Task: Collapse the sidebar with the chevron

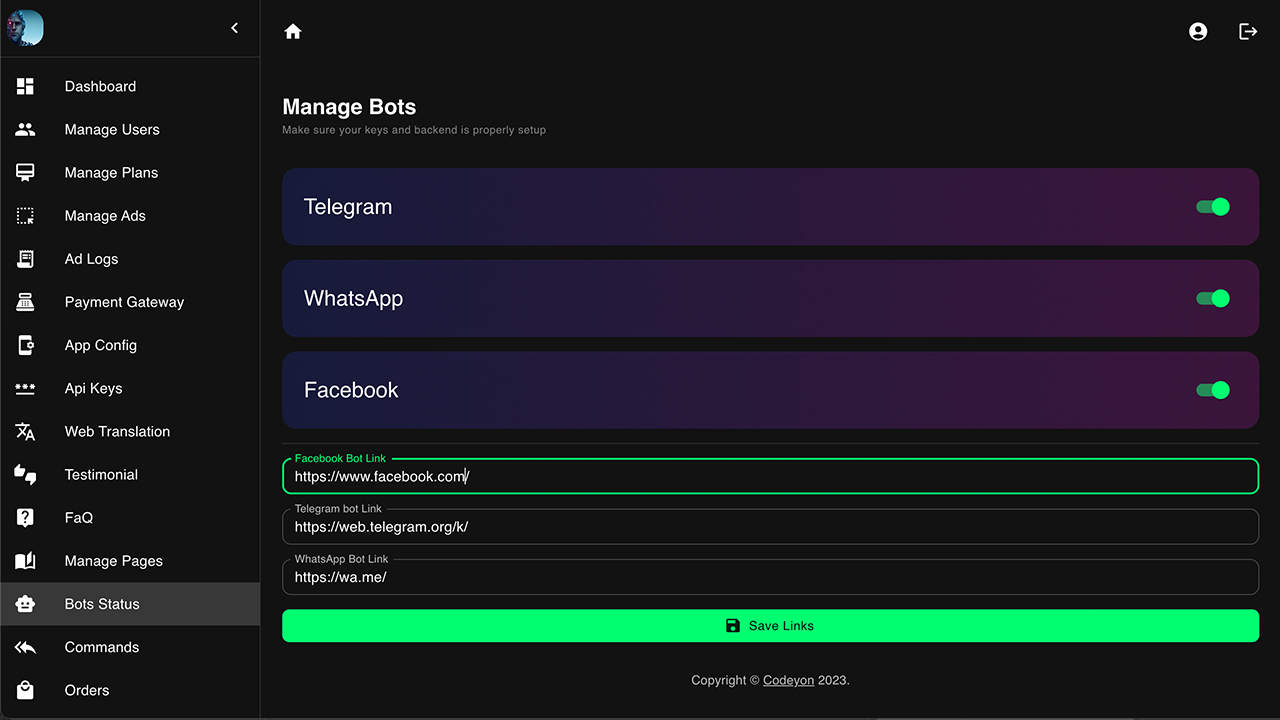Action: (x=235, y=28)
